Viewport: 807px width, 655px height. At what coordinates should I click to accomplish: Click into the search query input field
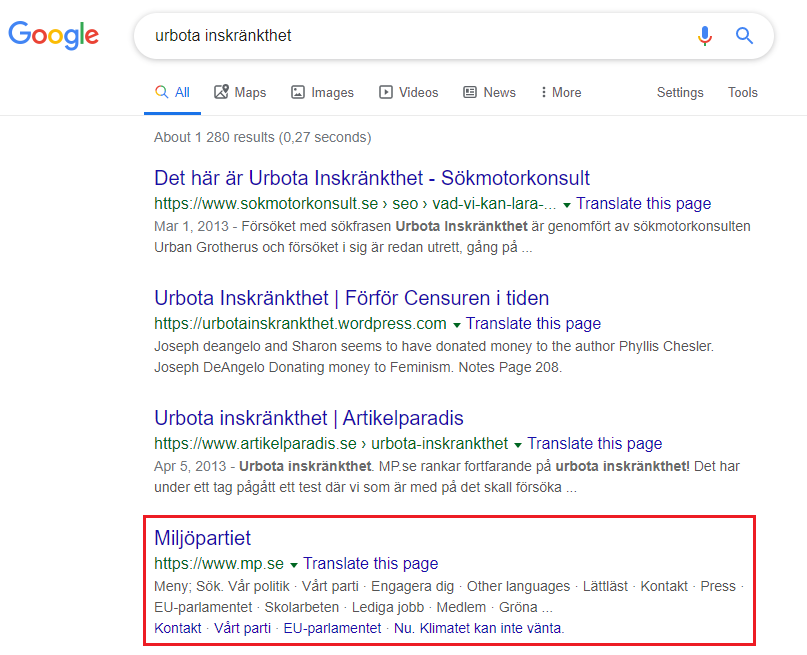click(400, 36)
